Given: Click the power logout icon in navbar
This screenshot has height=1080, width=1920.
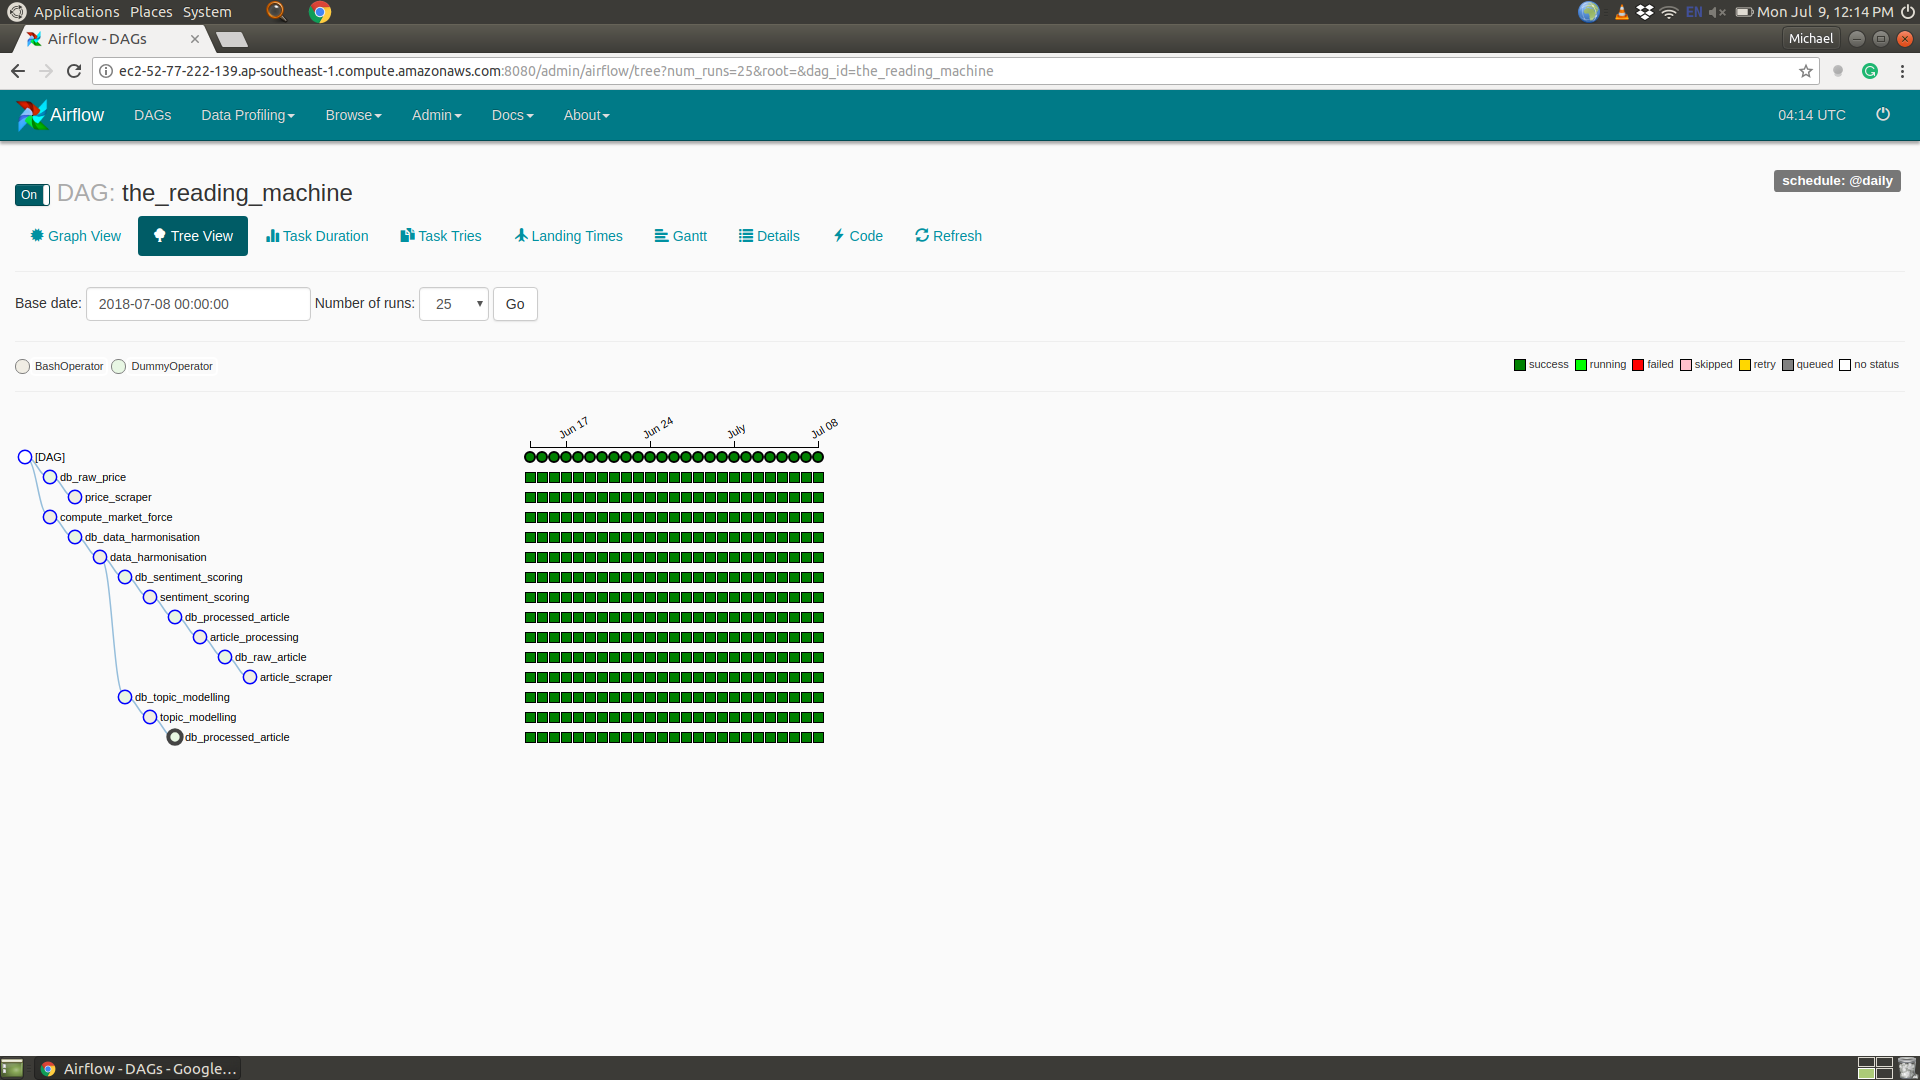Looking at the screenshot, I should pos(1882,115).
